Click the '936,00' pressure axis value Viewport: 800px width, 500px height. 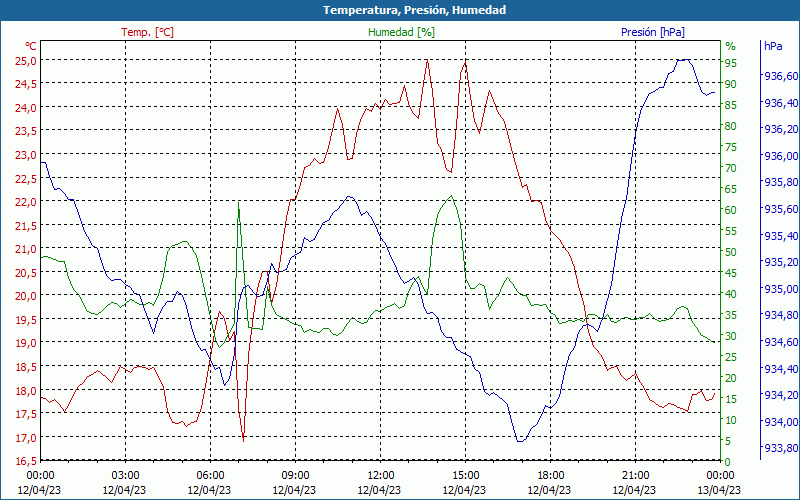click(781, 156)
